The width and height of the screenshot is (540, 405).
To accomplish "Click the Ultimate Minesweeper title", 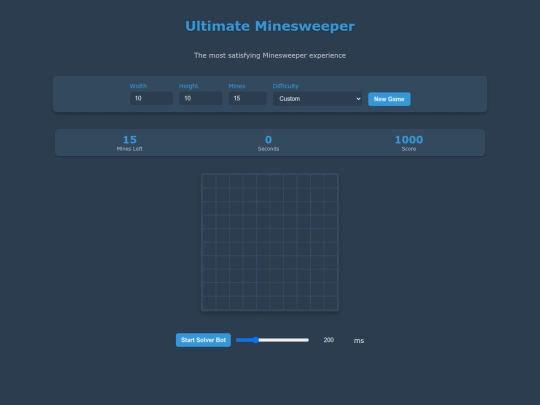I will [270, 26].
